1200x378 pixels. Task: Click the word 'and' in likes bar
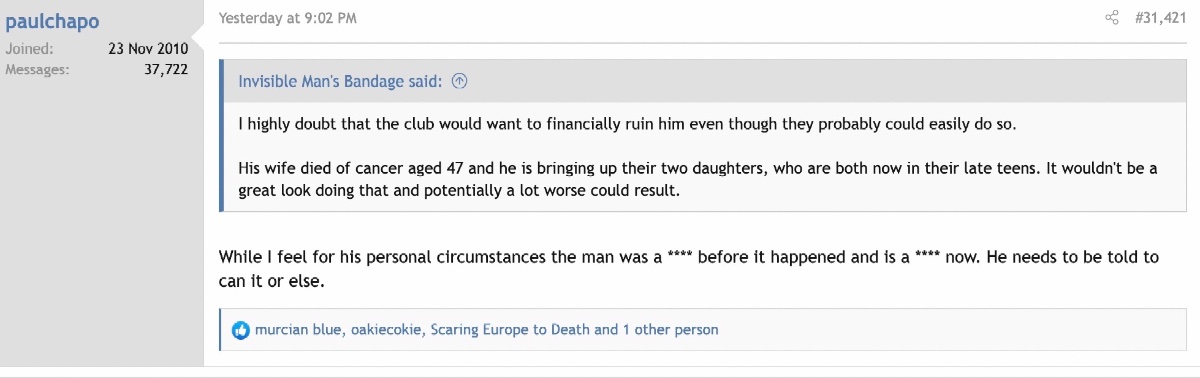point(606,329)
